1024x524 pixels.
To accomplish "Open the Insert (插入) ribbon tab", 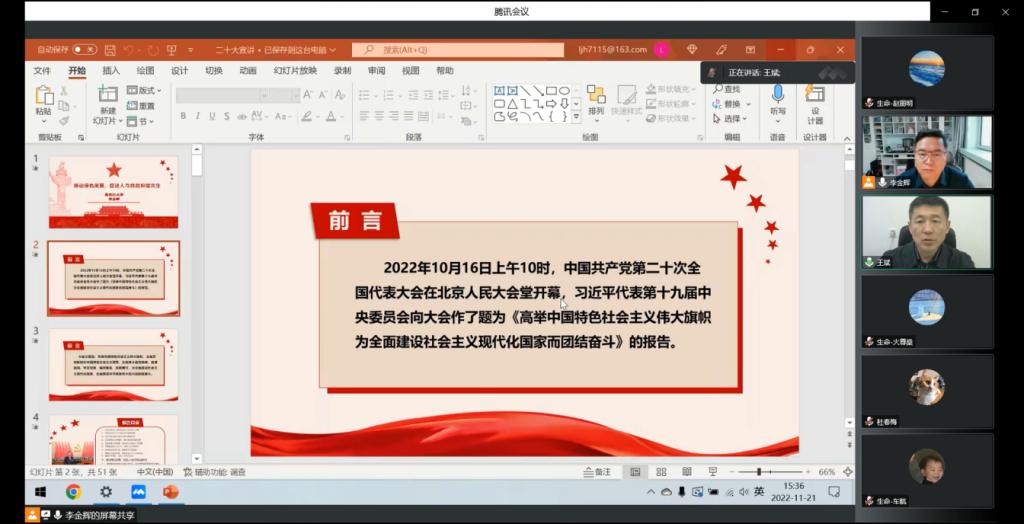I will [x=111, y=71].
